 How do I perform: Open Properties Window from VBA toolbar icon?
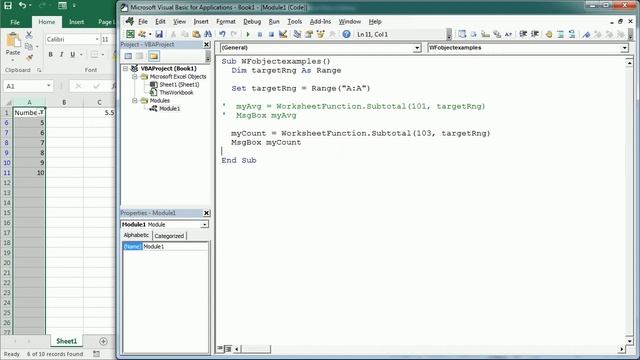tap(309, 34)
